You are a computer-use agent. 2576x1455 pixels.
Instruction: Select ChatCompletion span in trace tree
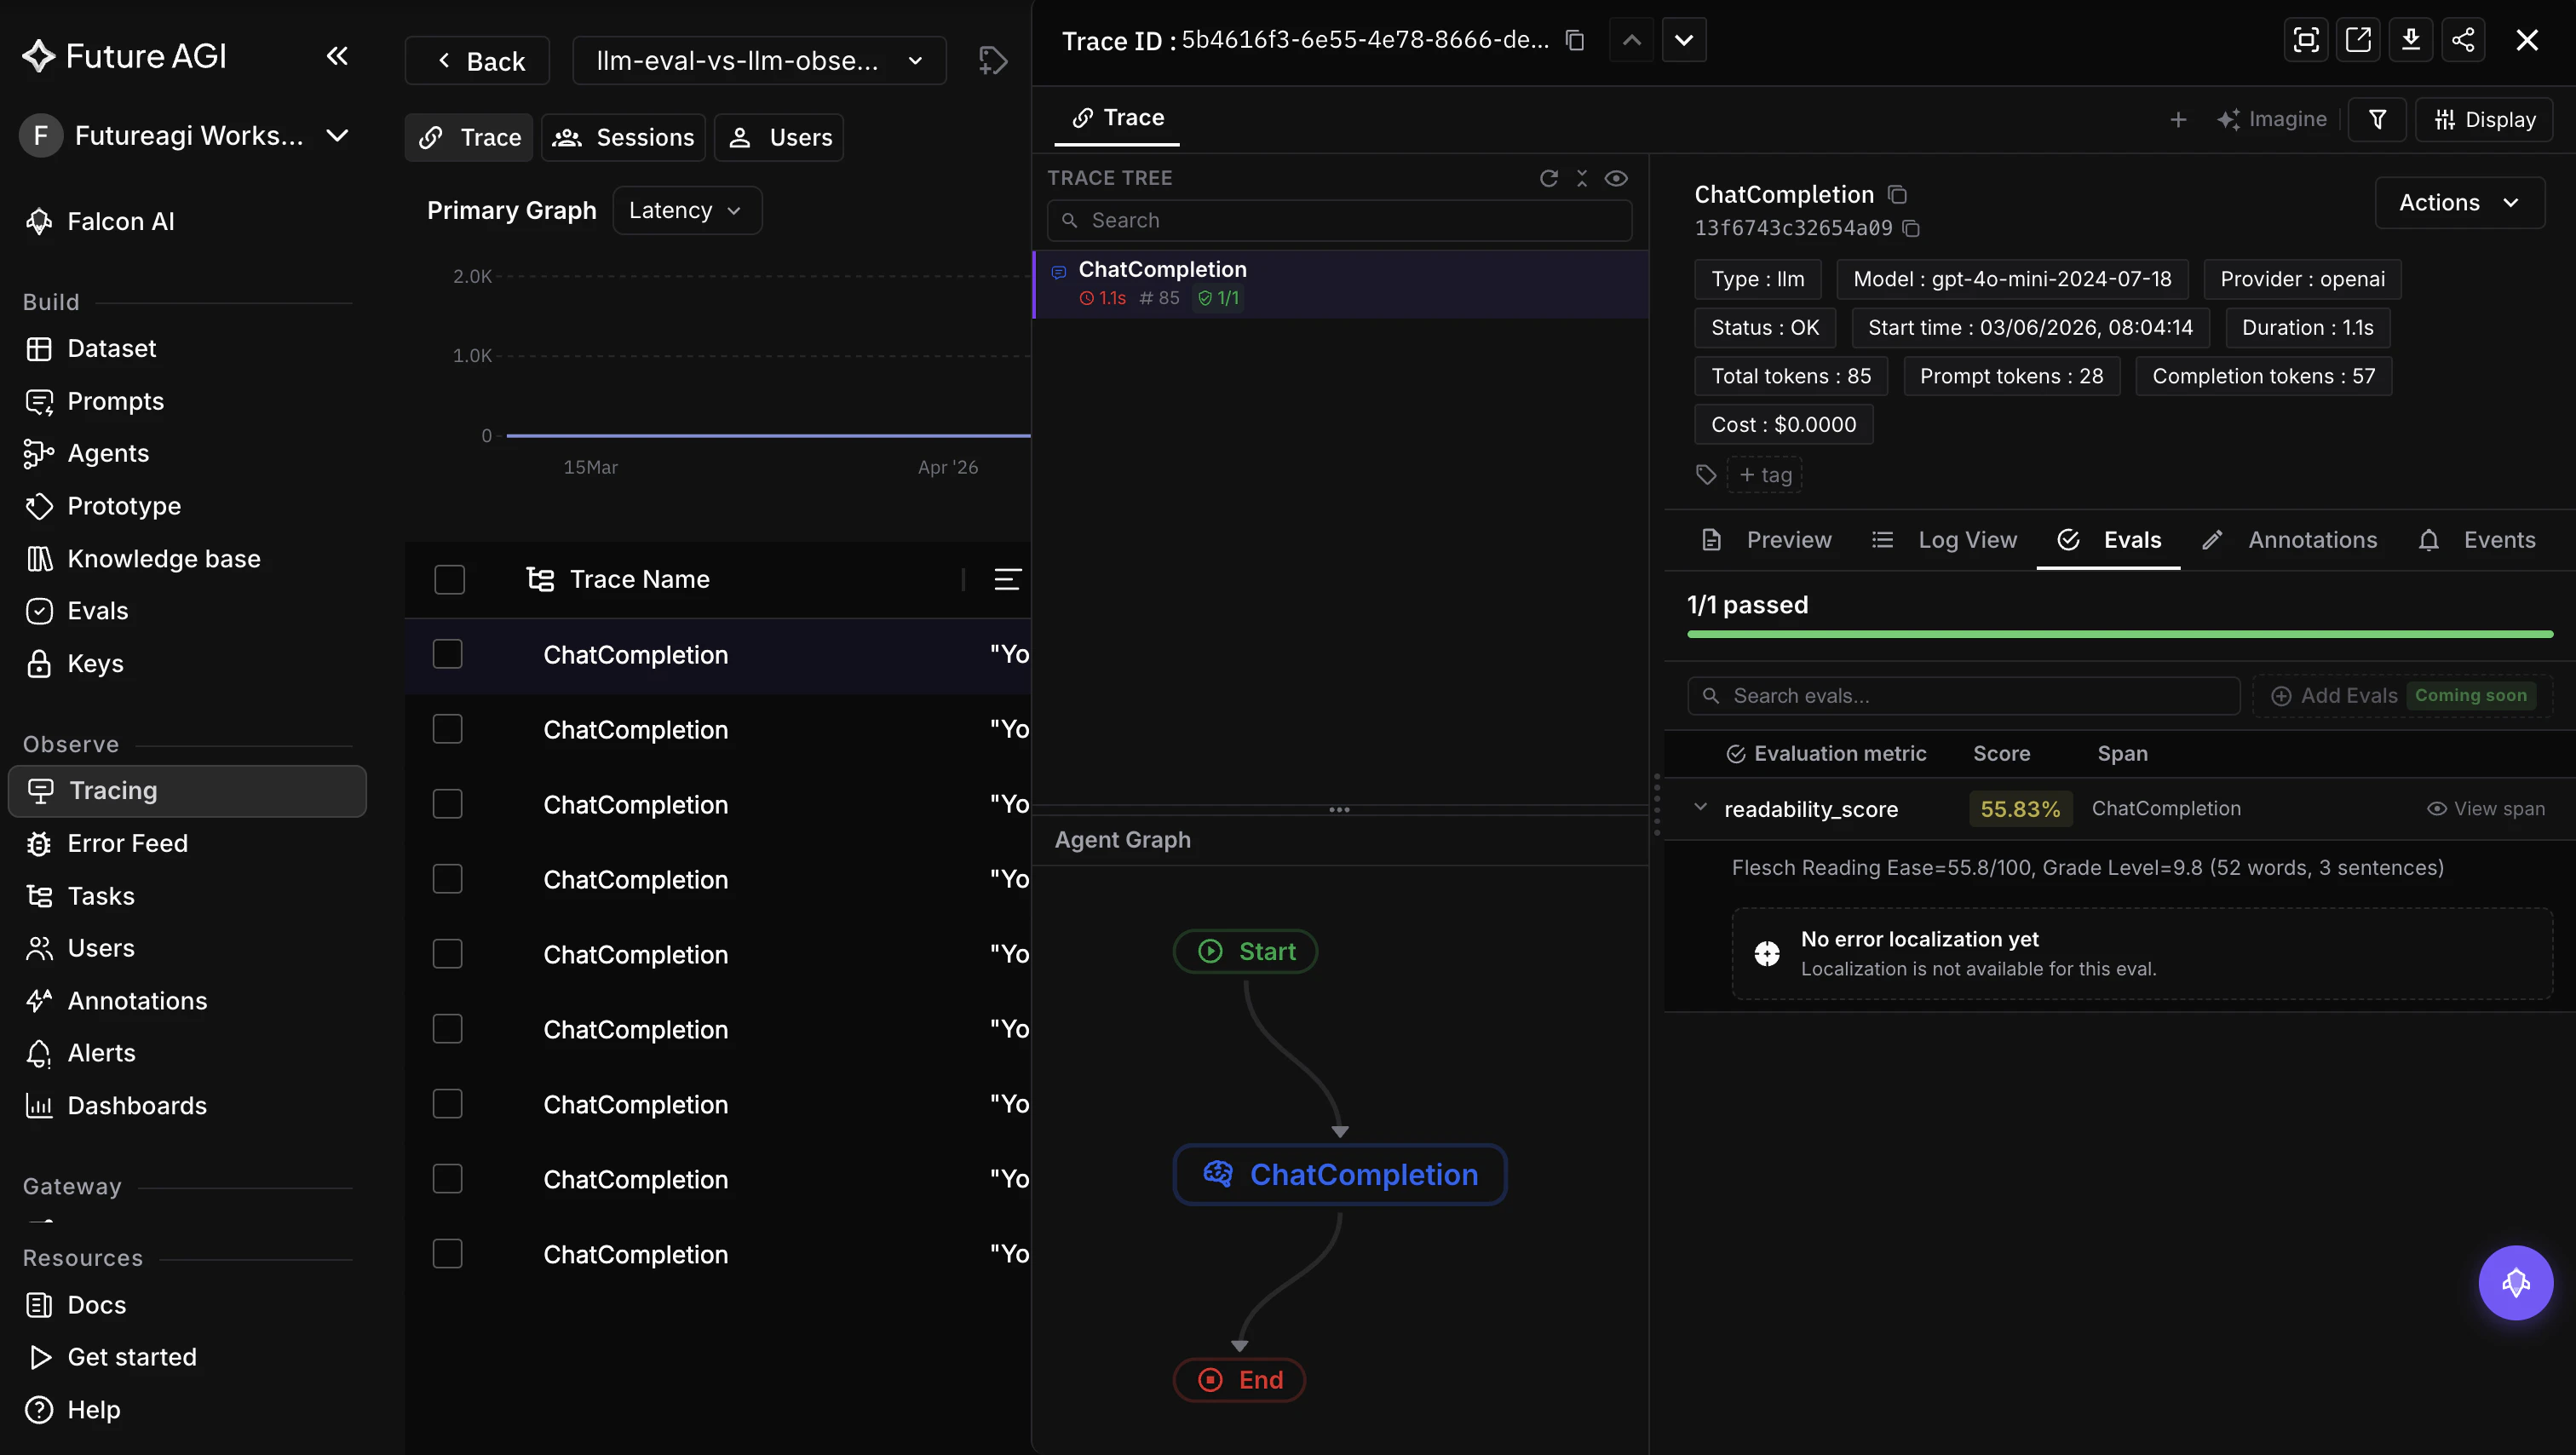pos(1341,284)
